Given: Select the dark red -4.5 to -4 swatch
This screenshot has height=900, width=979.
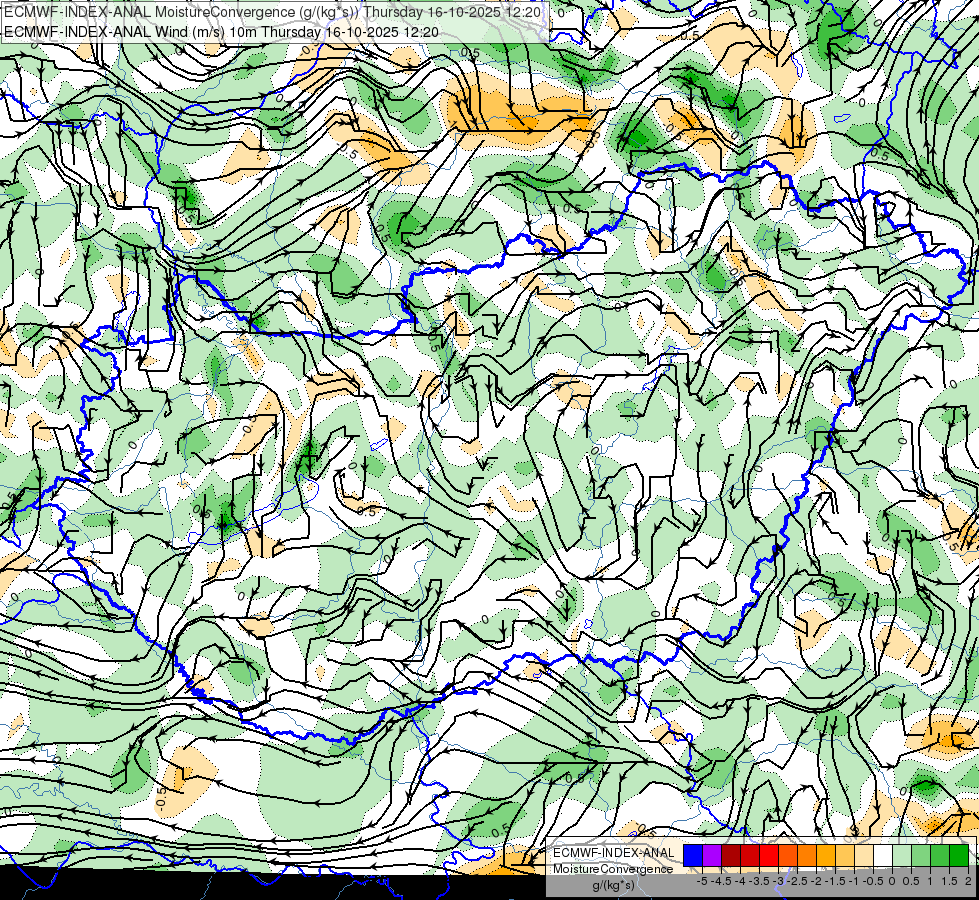Looking at the screenshot, I should pos(731,856).
